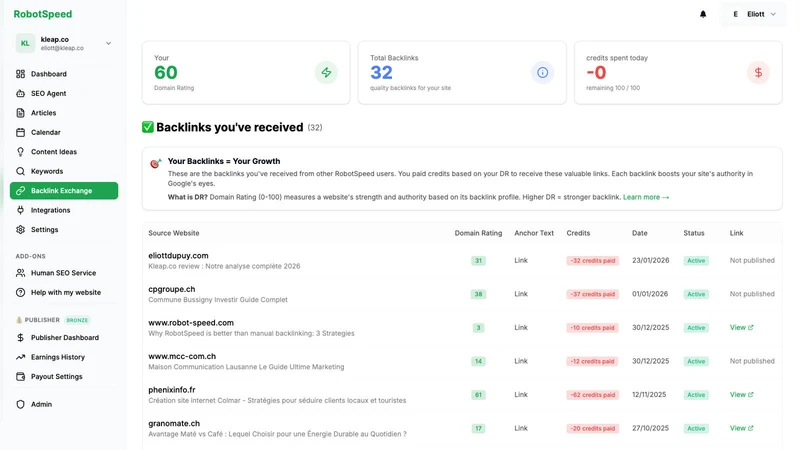Screen dimensions: 800x450
Task: Click the Dashboard grid icon
Action: [x=20, y=74]
